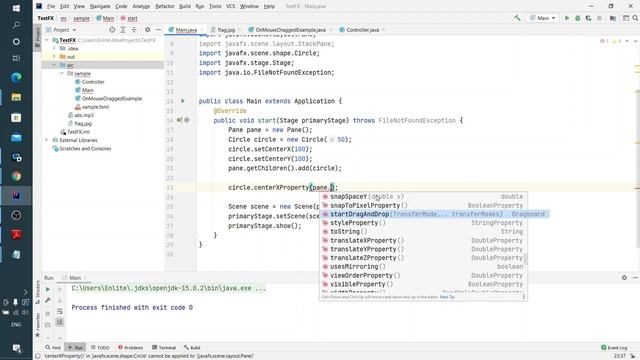This screenshot has height=360, width=640.
Task: Click the Build hammer icon in top toolbar
Action: point(517,18)
